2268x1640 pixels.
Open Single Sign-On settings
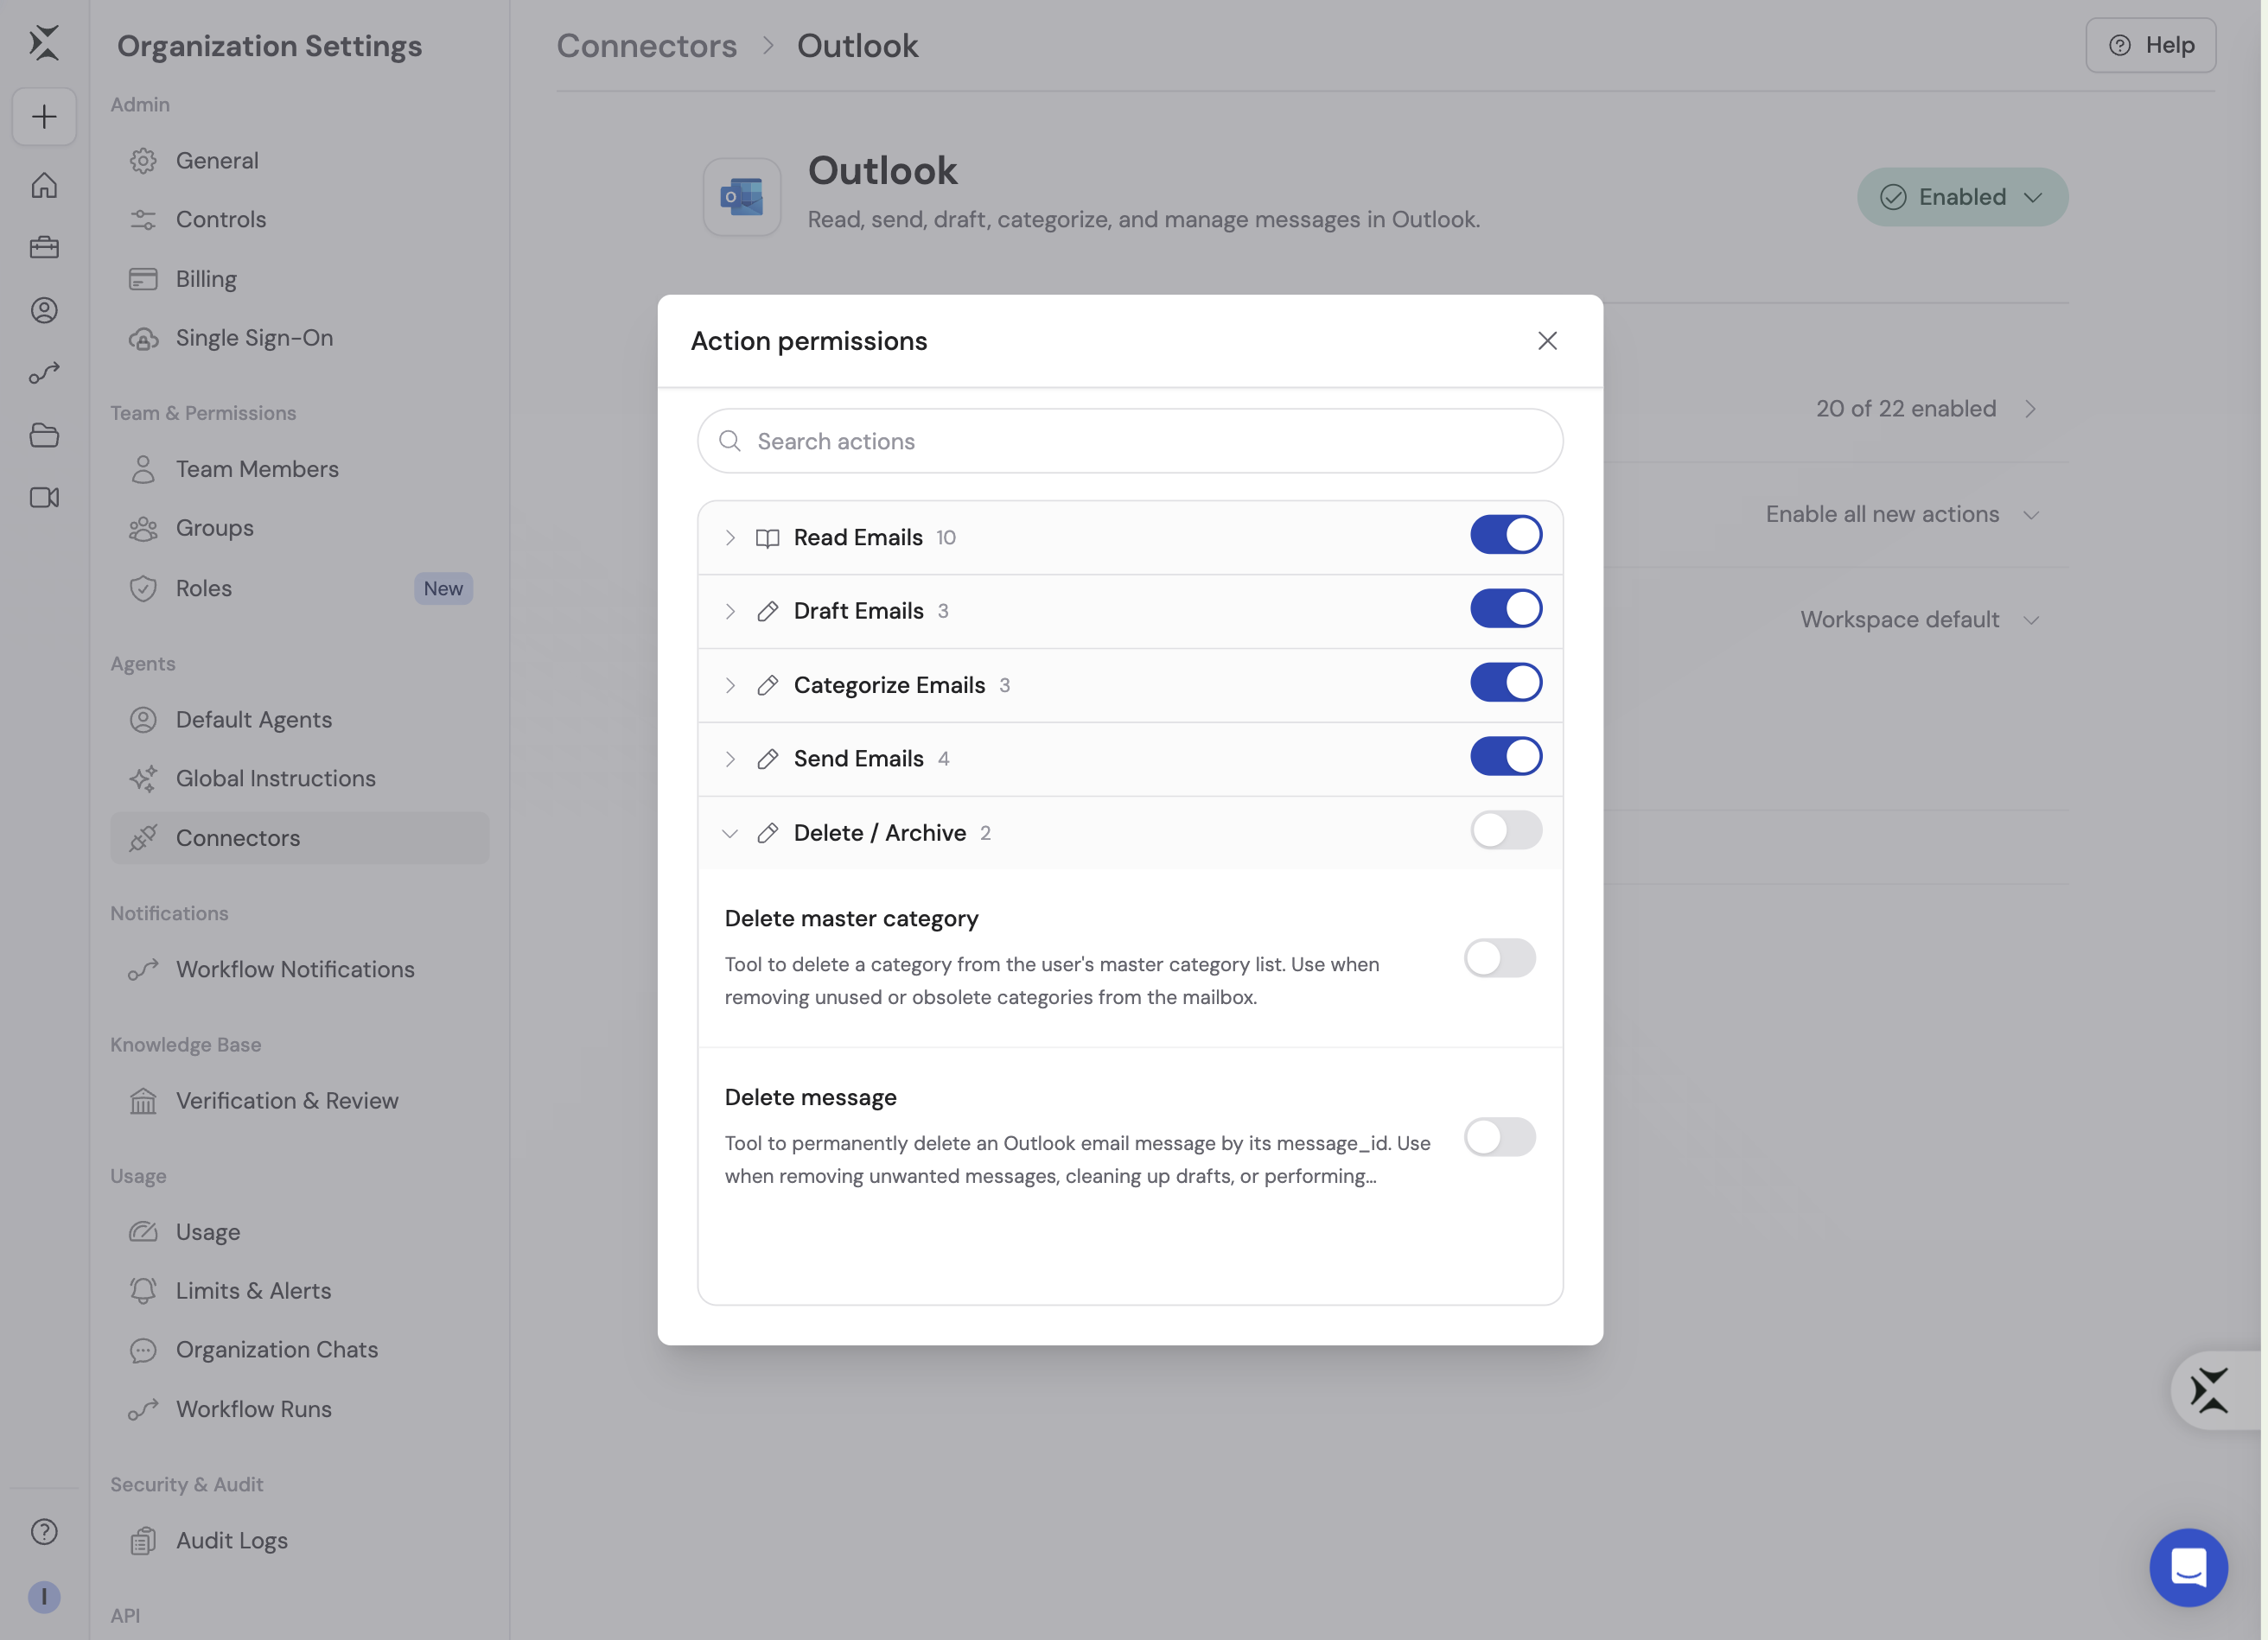pyautogui.click(x=300, y=338)
